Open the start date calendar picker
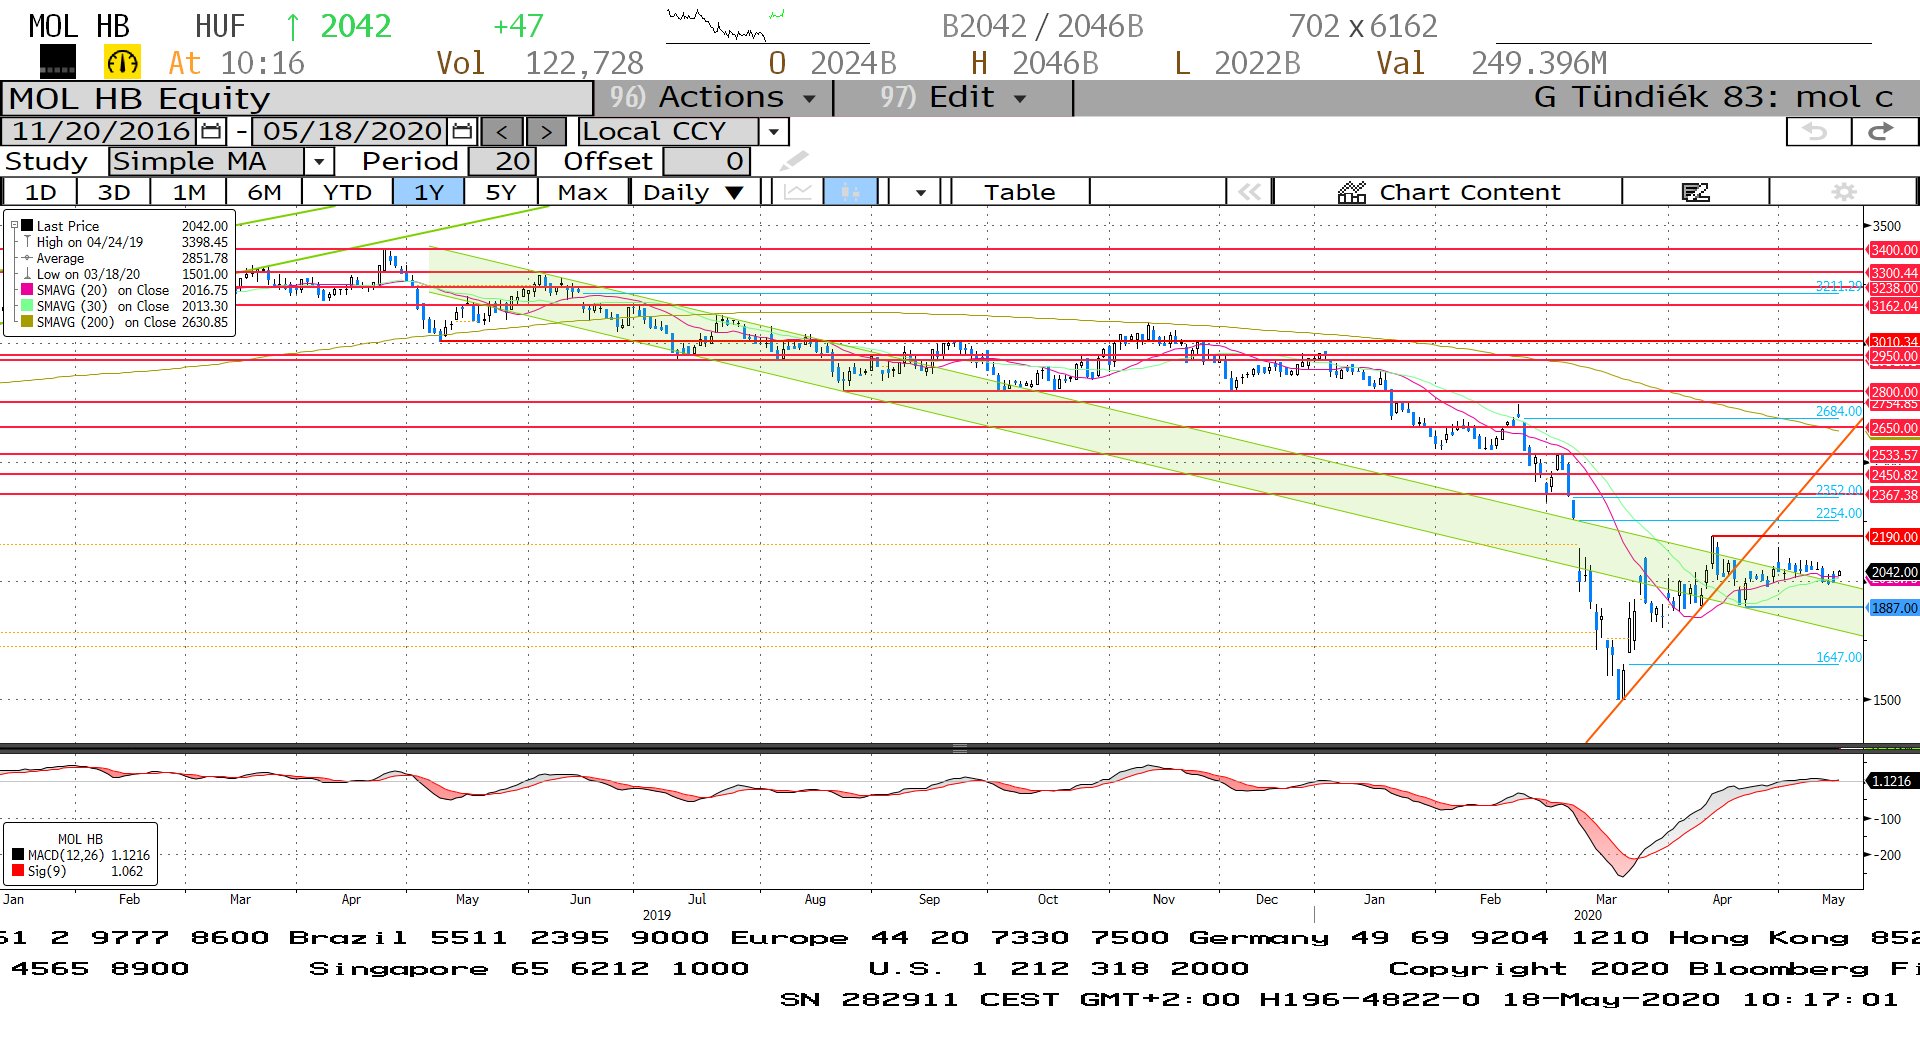Screen dimensions: 1920x1039 pyautogui.click(x=211, y=131)
